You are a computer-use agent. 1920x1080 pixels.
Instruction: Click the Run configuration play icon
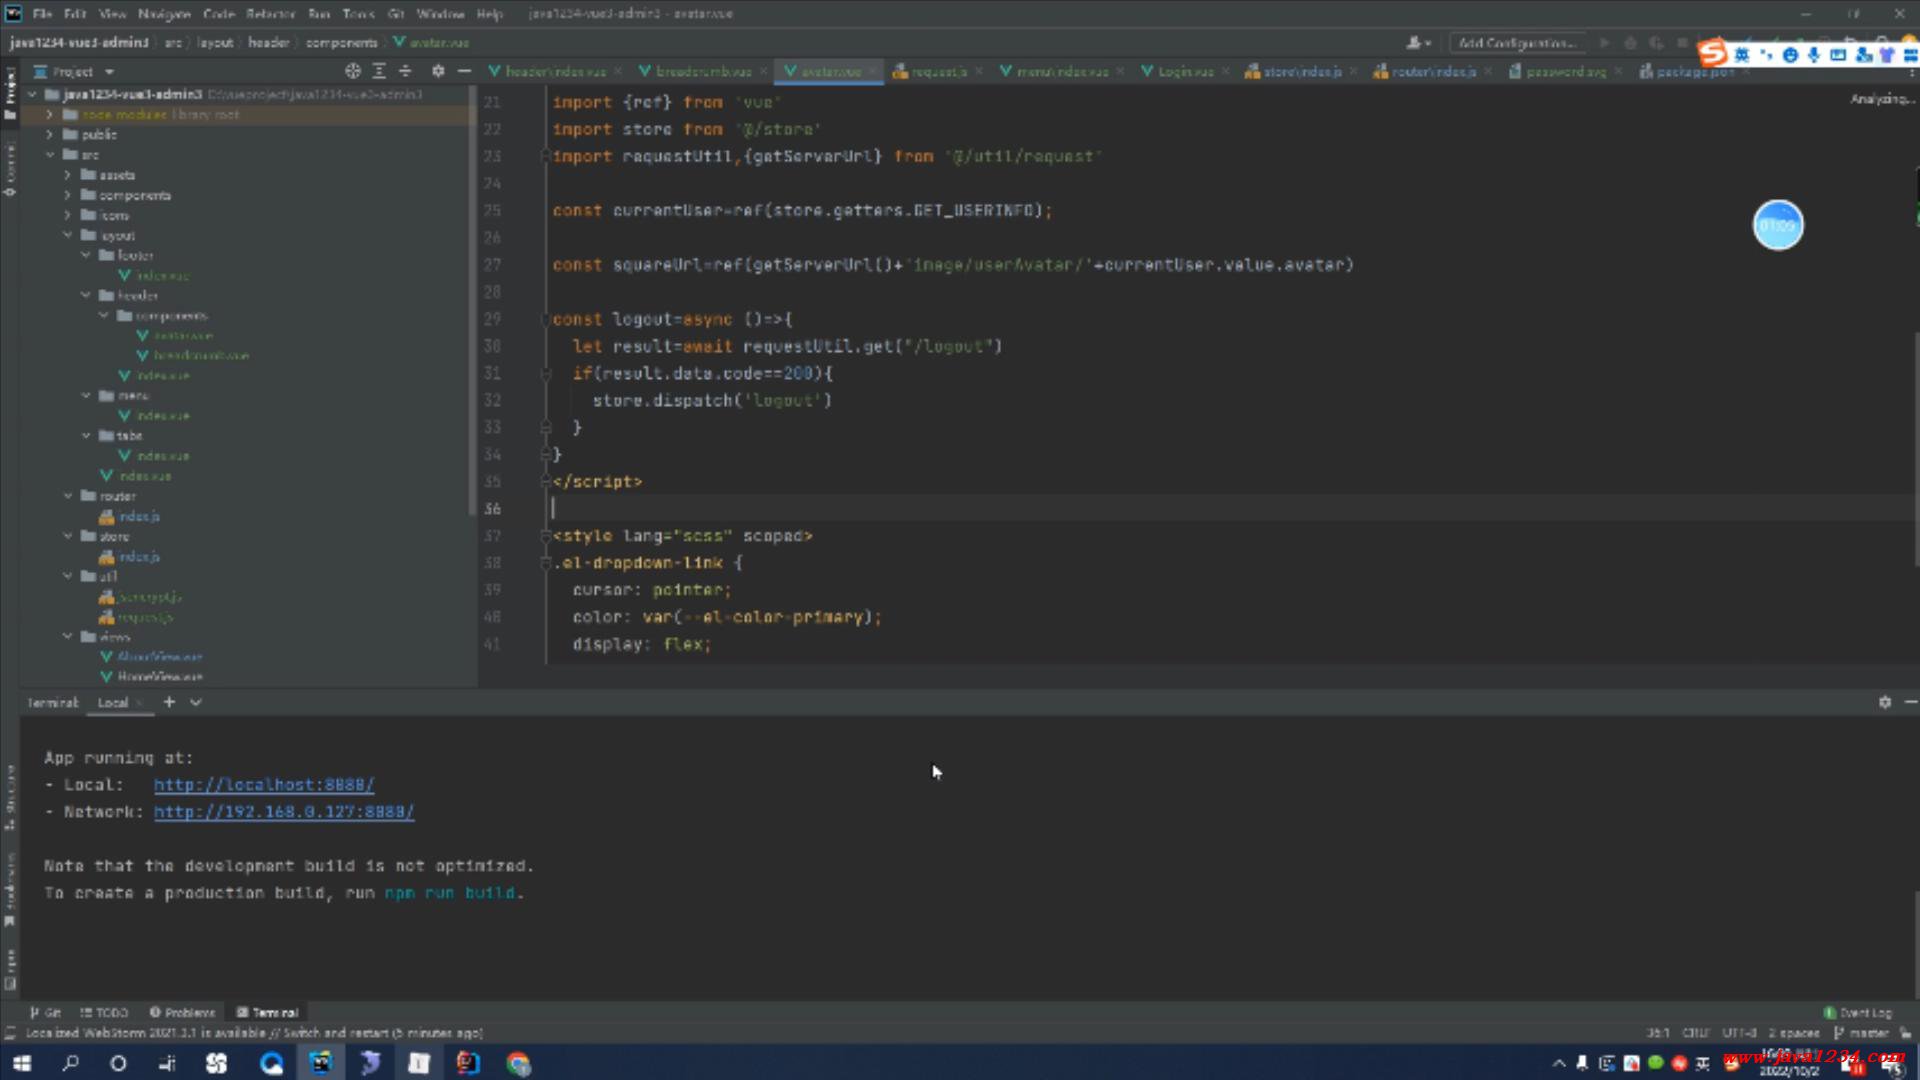(1604, 43)
